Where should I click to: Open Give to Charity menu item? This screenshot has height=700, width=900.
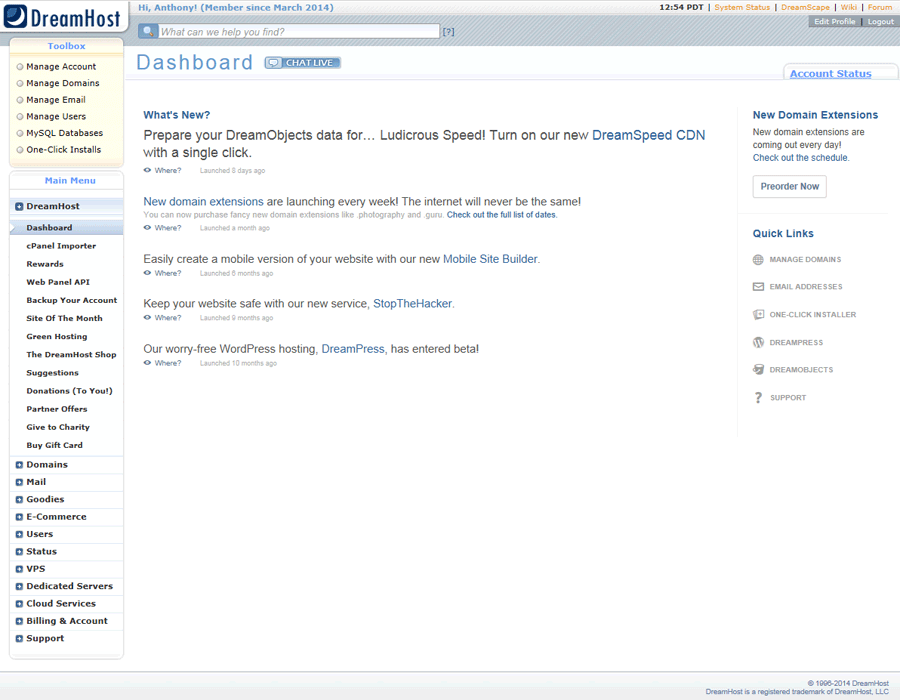click(58, 427)
